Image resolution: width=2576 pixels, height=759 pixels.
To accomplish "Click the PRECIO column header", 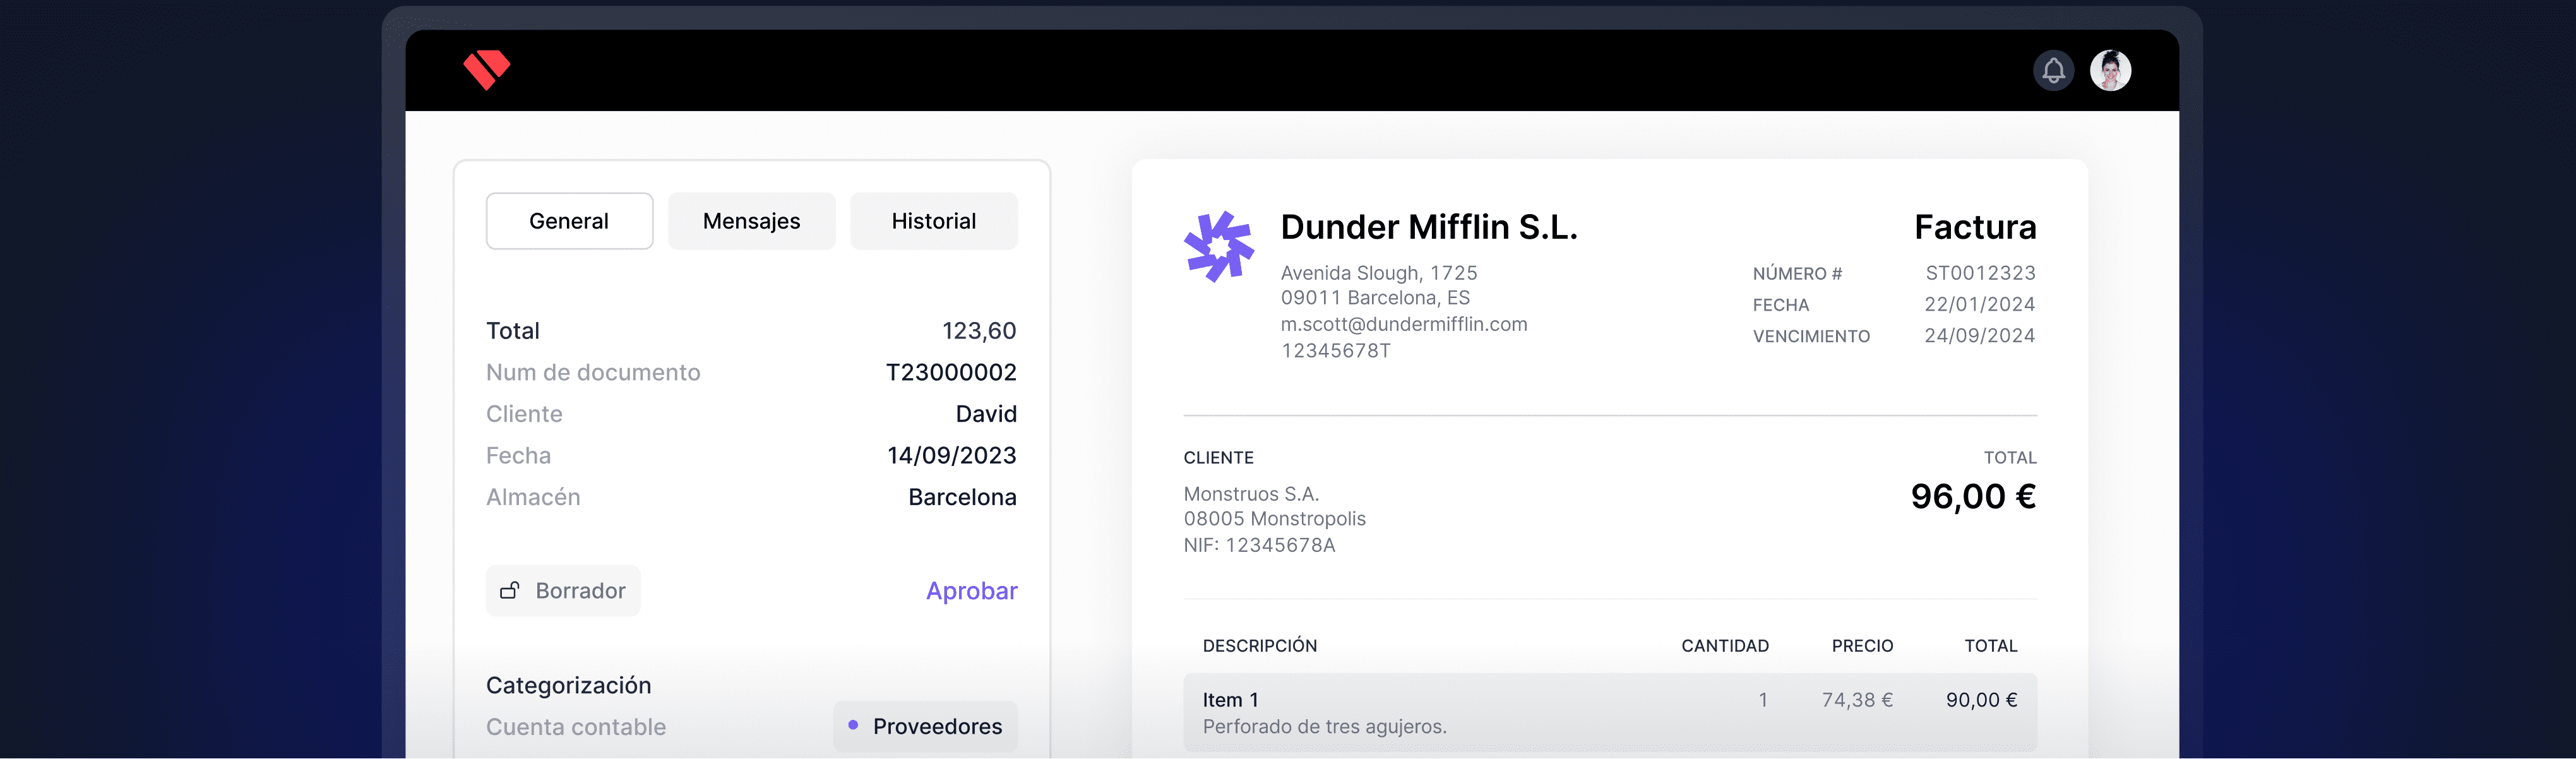I will pos(1862,646).
